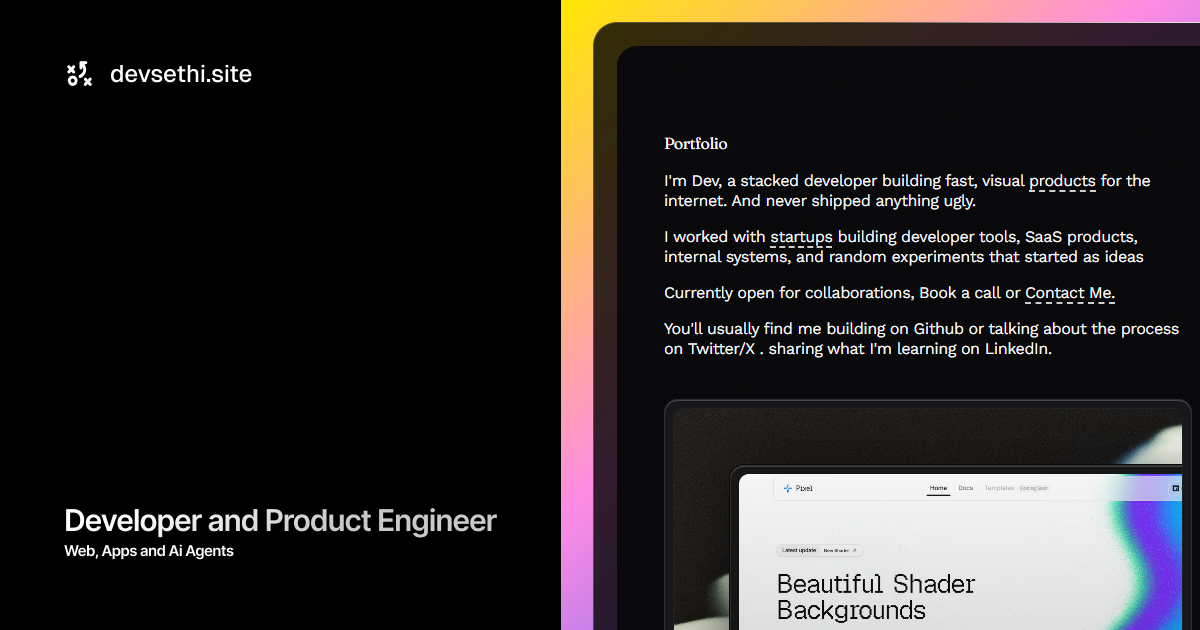Click the devsethi.site logo icon
This screenshot has height=630, width=1200.
(79, 74)
